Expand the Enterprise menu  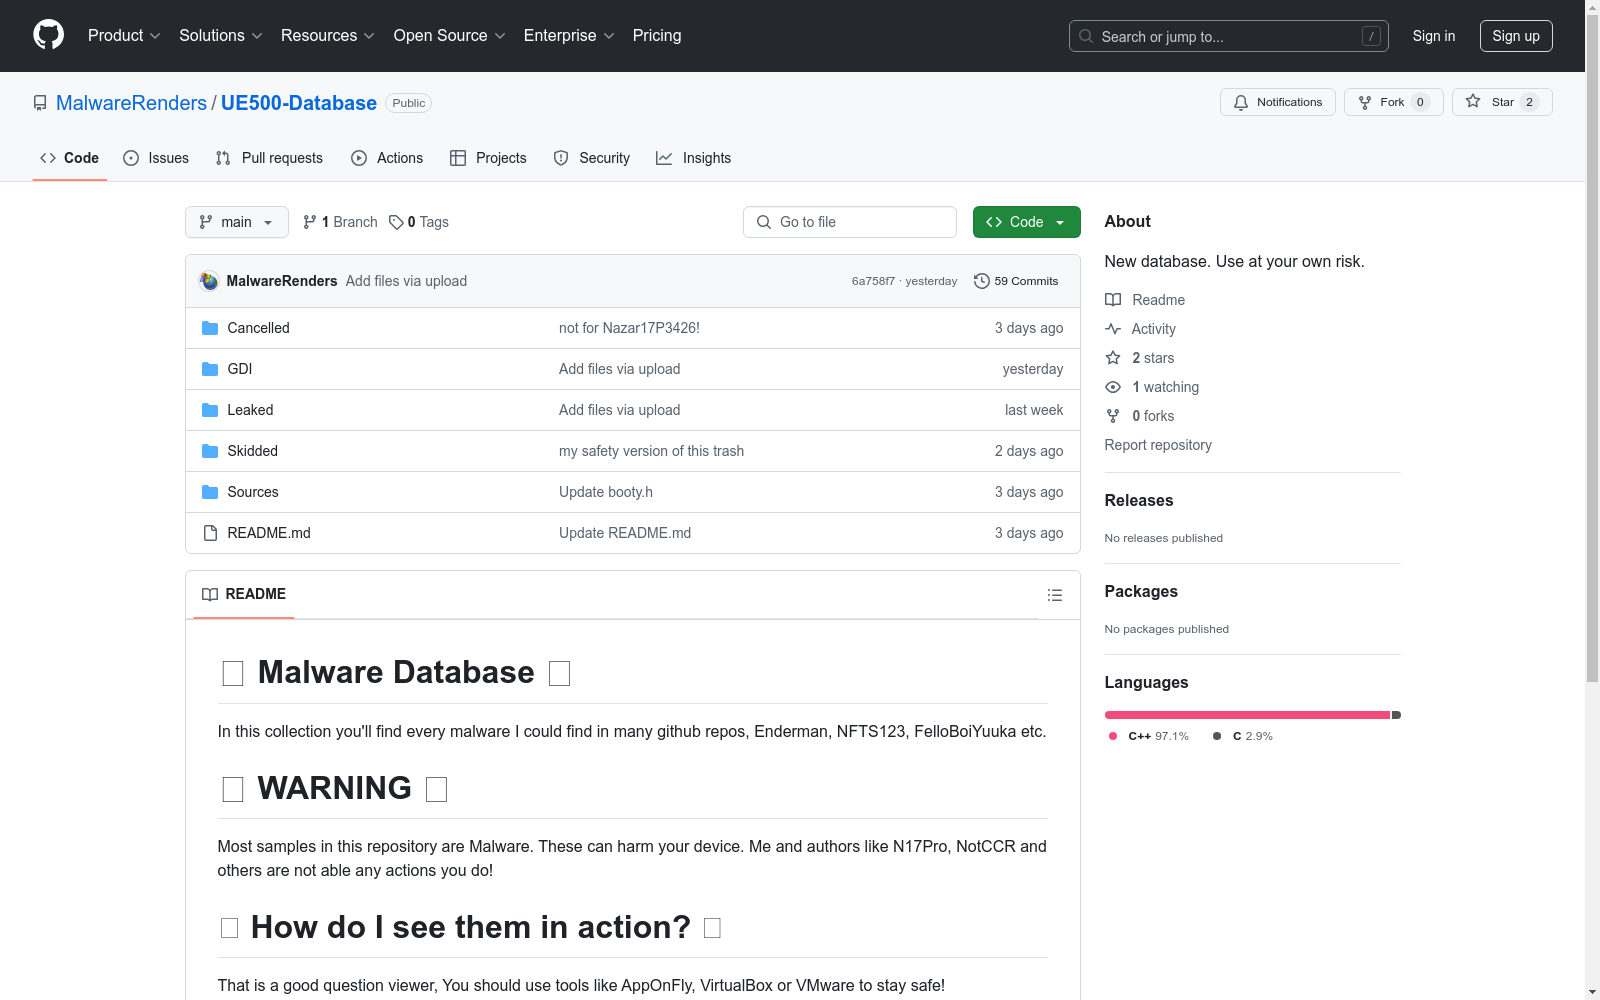tap(569, 35)
